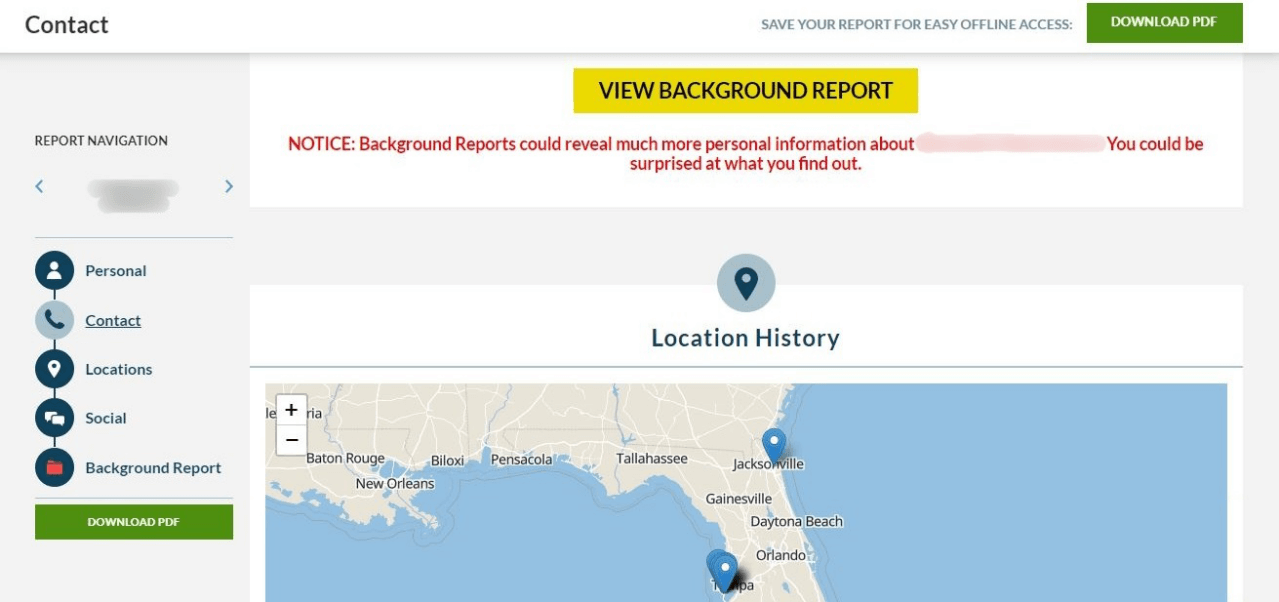Go back using the left navigation chevron
1279x602 pixels.
tap(39, 185)
